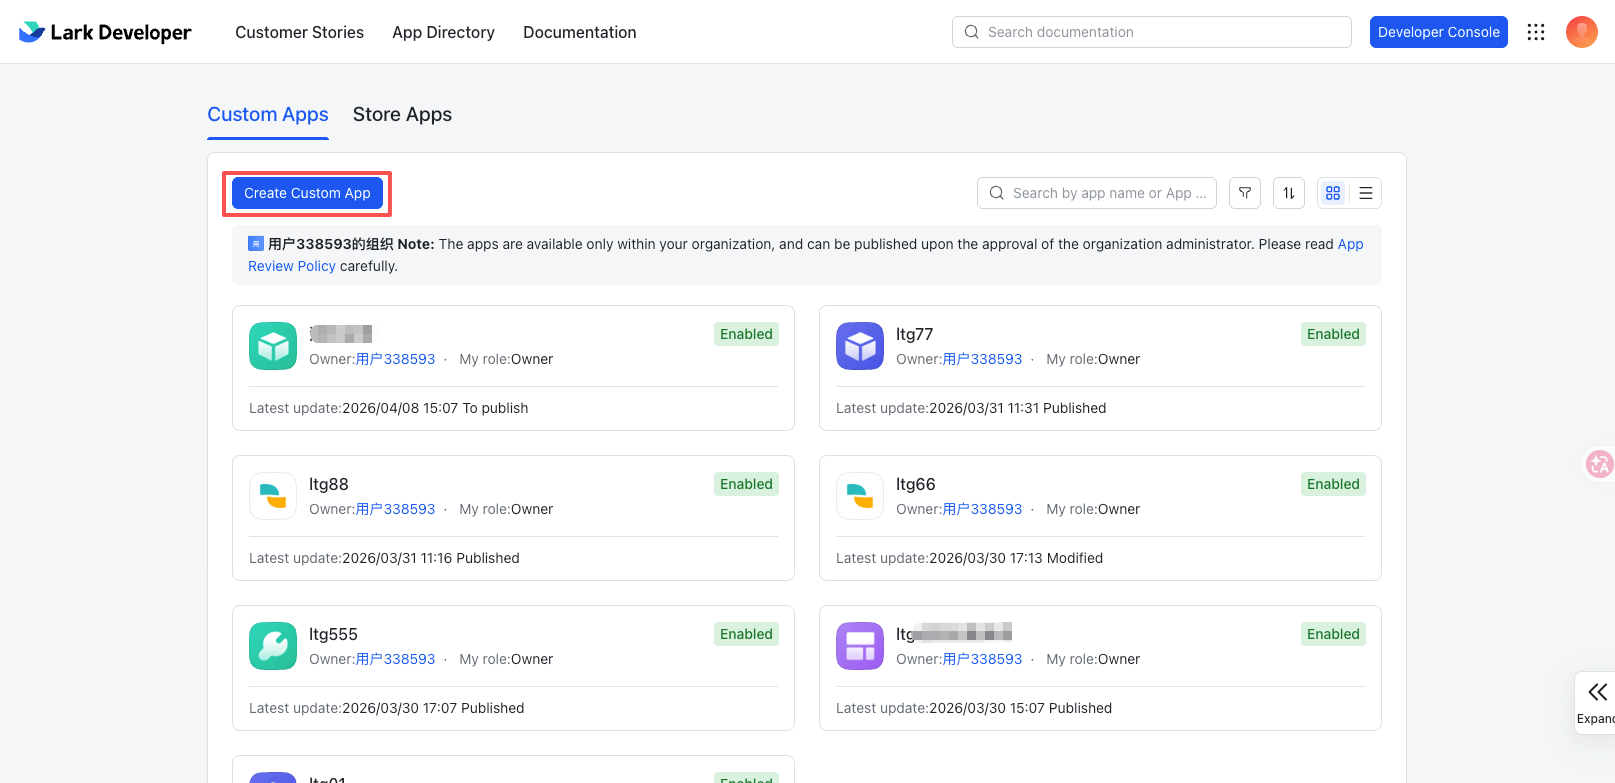Click the ltg88 app icon
The width and height of the screenshot is (1615, 783).
pyautogui.click(x=273, y=496)
